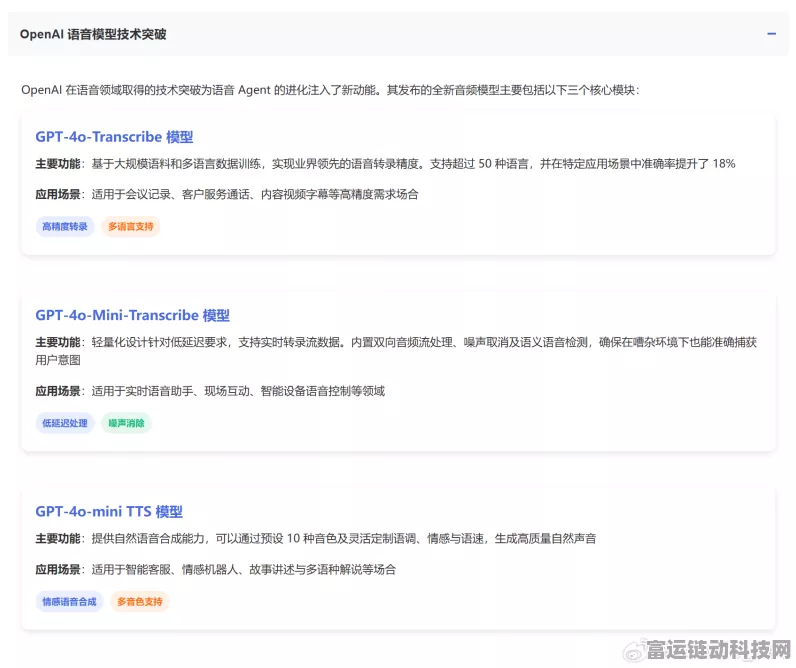Image resolution: width=796 pixels, height=668 pixels.
Task: Open the GPT-4o-Transcribe 模型 heading
Action: 114,137
